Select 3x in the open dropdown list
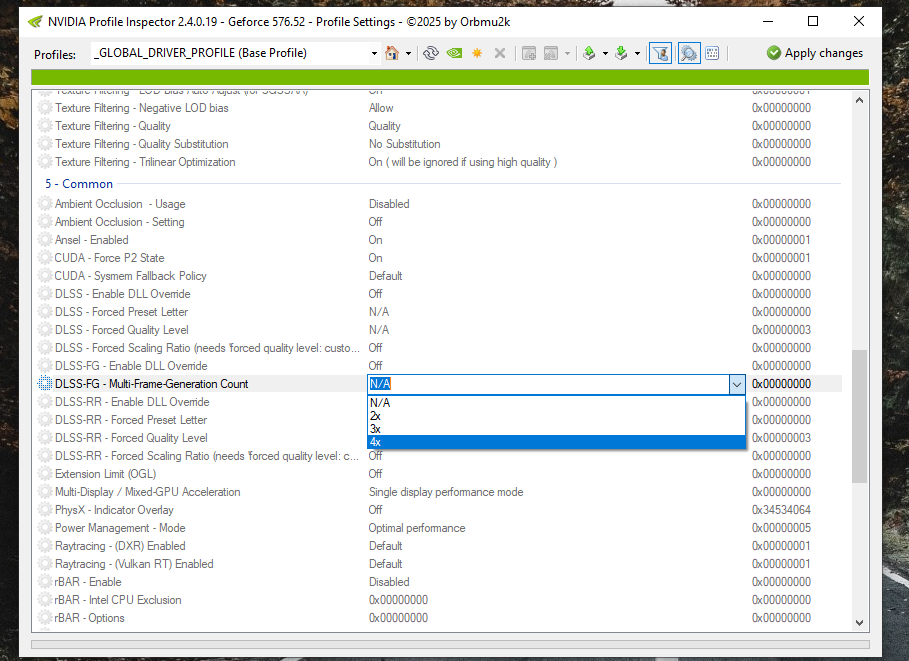This screenshot has height=661, width=909. [x=557, y=429]
